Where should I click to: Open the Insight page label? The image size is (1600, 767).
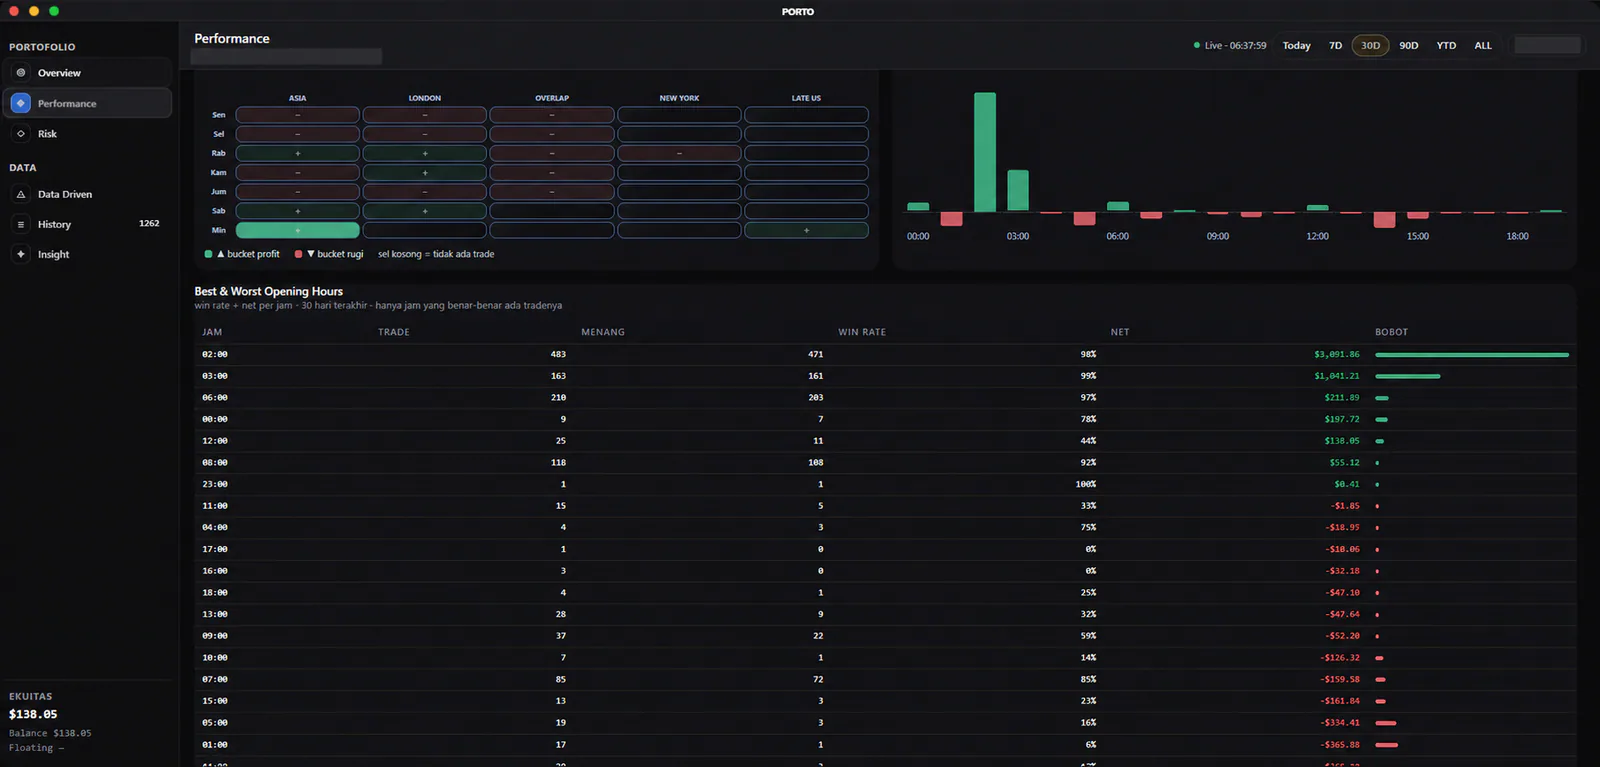54,255
